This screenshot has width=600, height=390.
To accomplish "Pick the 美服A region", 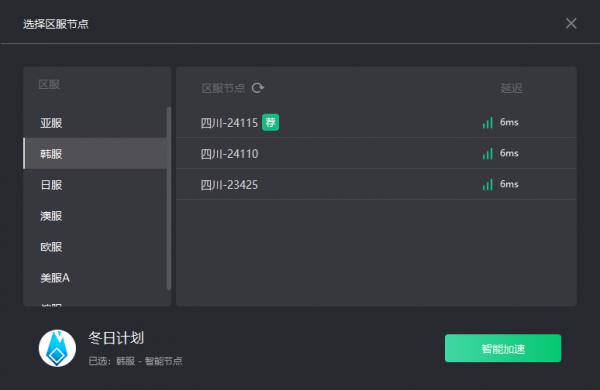I will pos(95,278).
